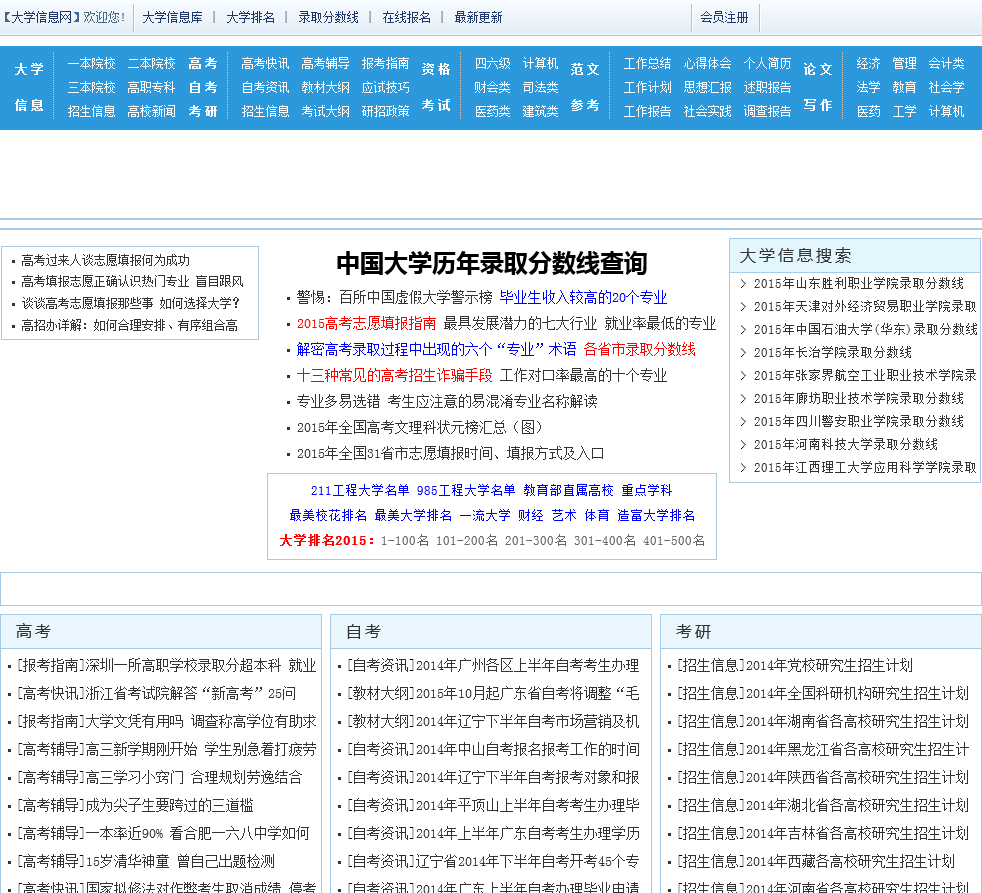This screenshot has height=893, width=982.
Task: Open 各省市录取分数线 red link
Action: point(639,349)
